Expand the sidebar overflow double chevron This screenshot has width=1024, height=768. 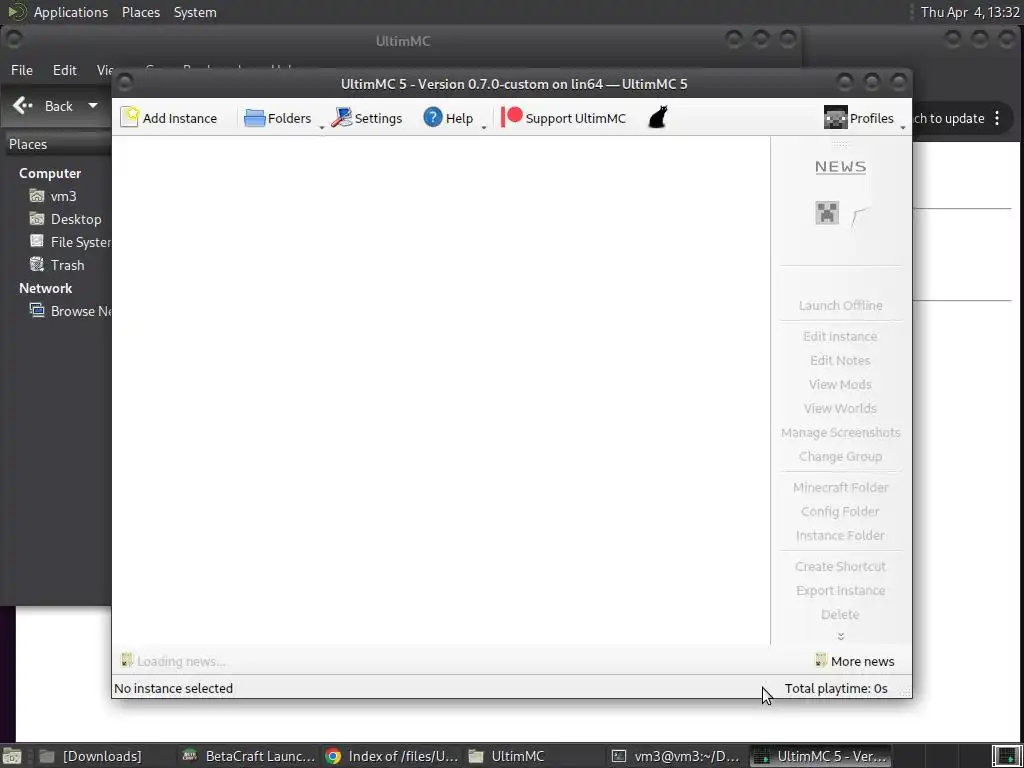click(840, 636)
